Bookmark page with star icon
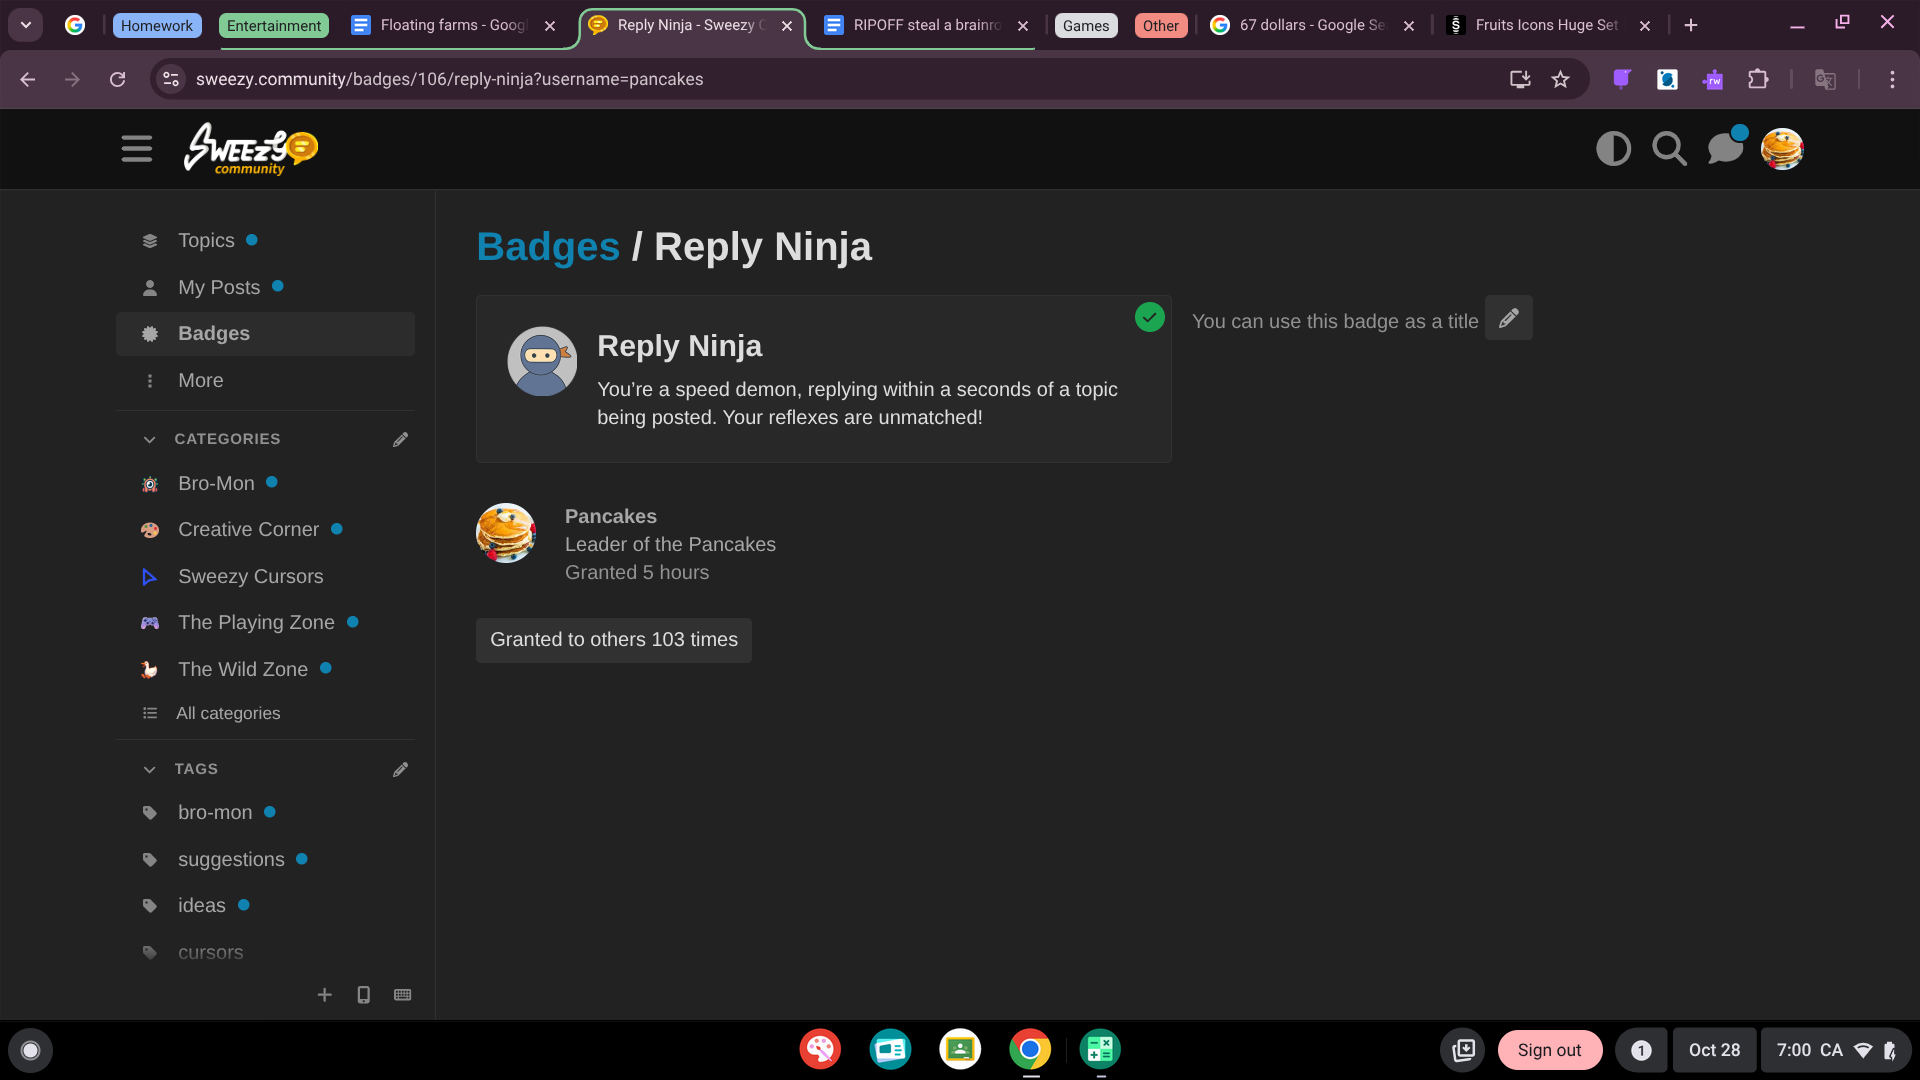 [1560, 79]
